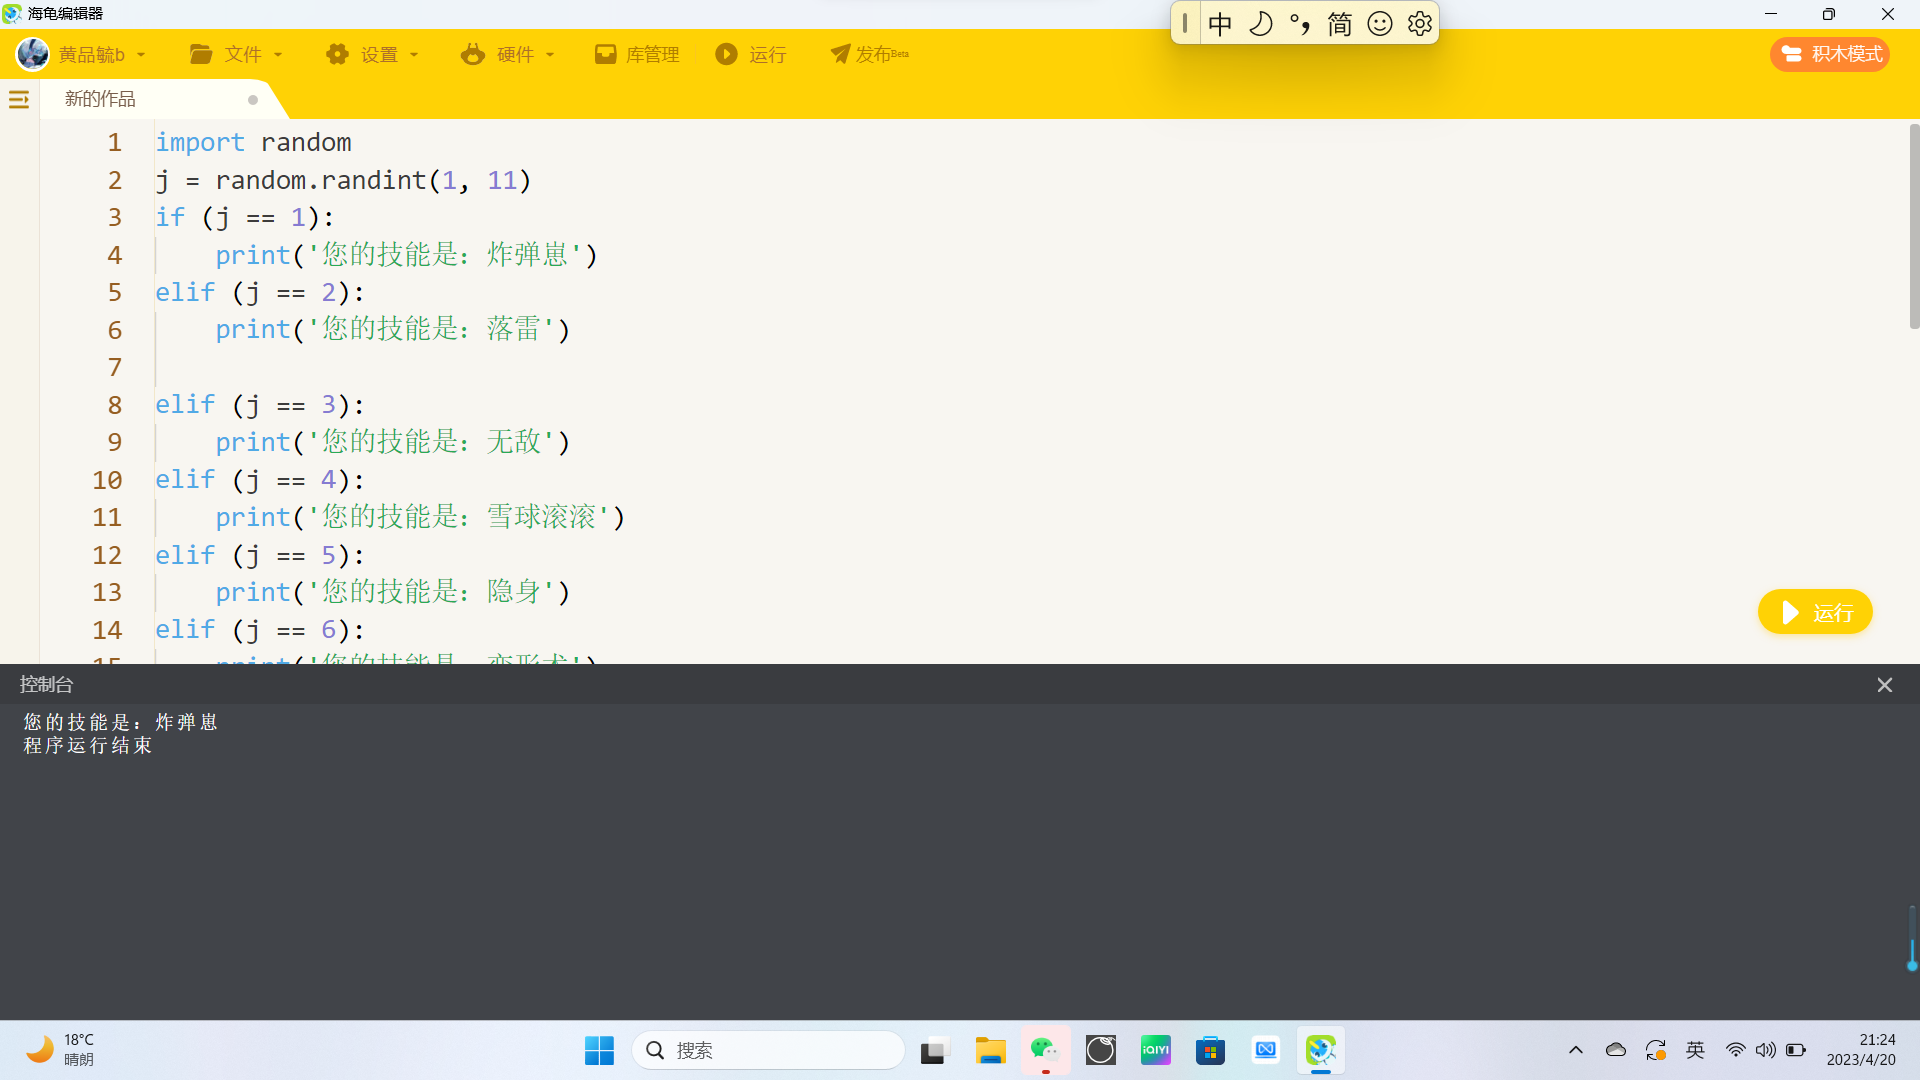
Task: Toggle IME Chinese/English 中 mode
Action: [1220, 24]
